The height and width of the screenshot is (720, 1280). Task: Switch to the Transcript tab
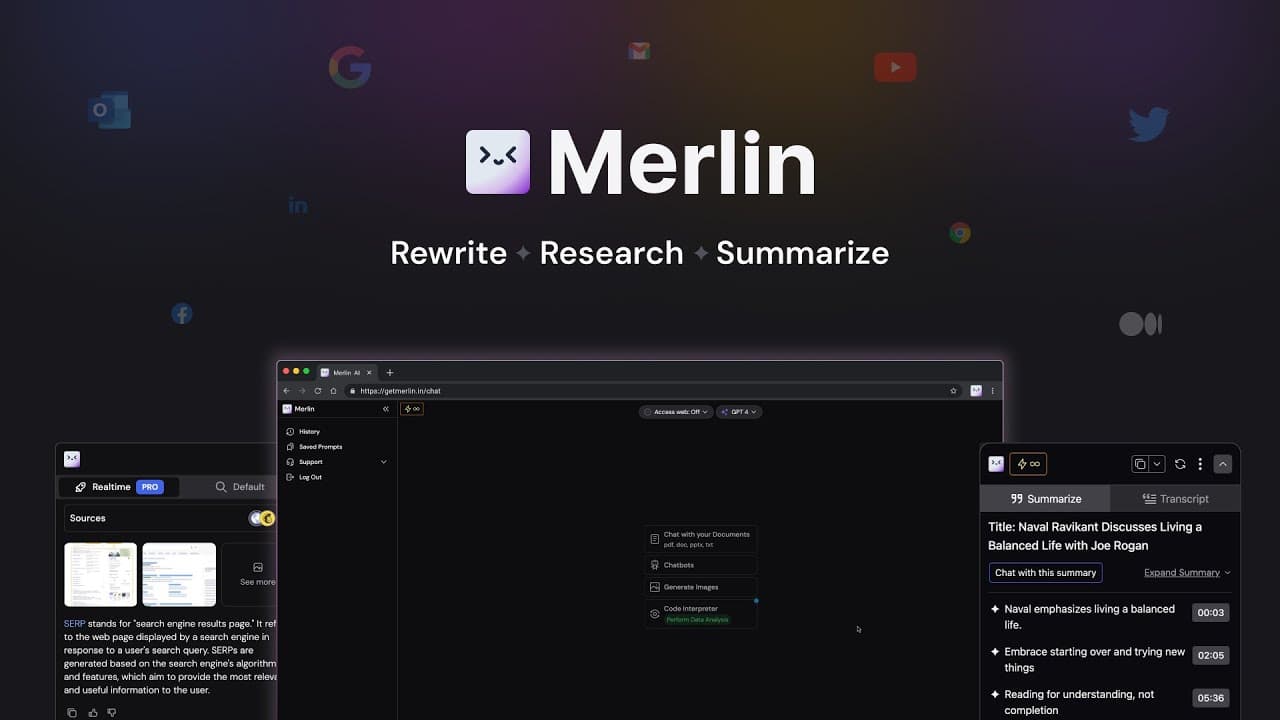[1175, 498]
